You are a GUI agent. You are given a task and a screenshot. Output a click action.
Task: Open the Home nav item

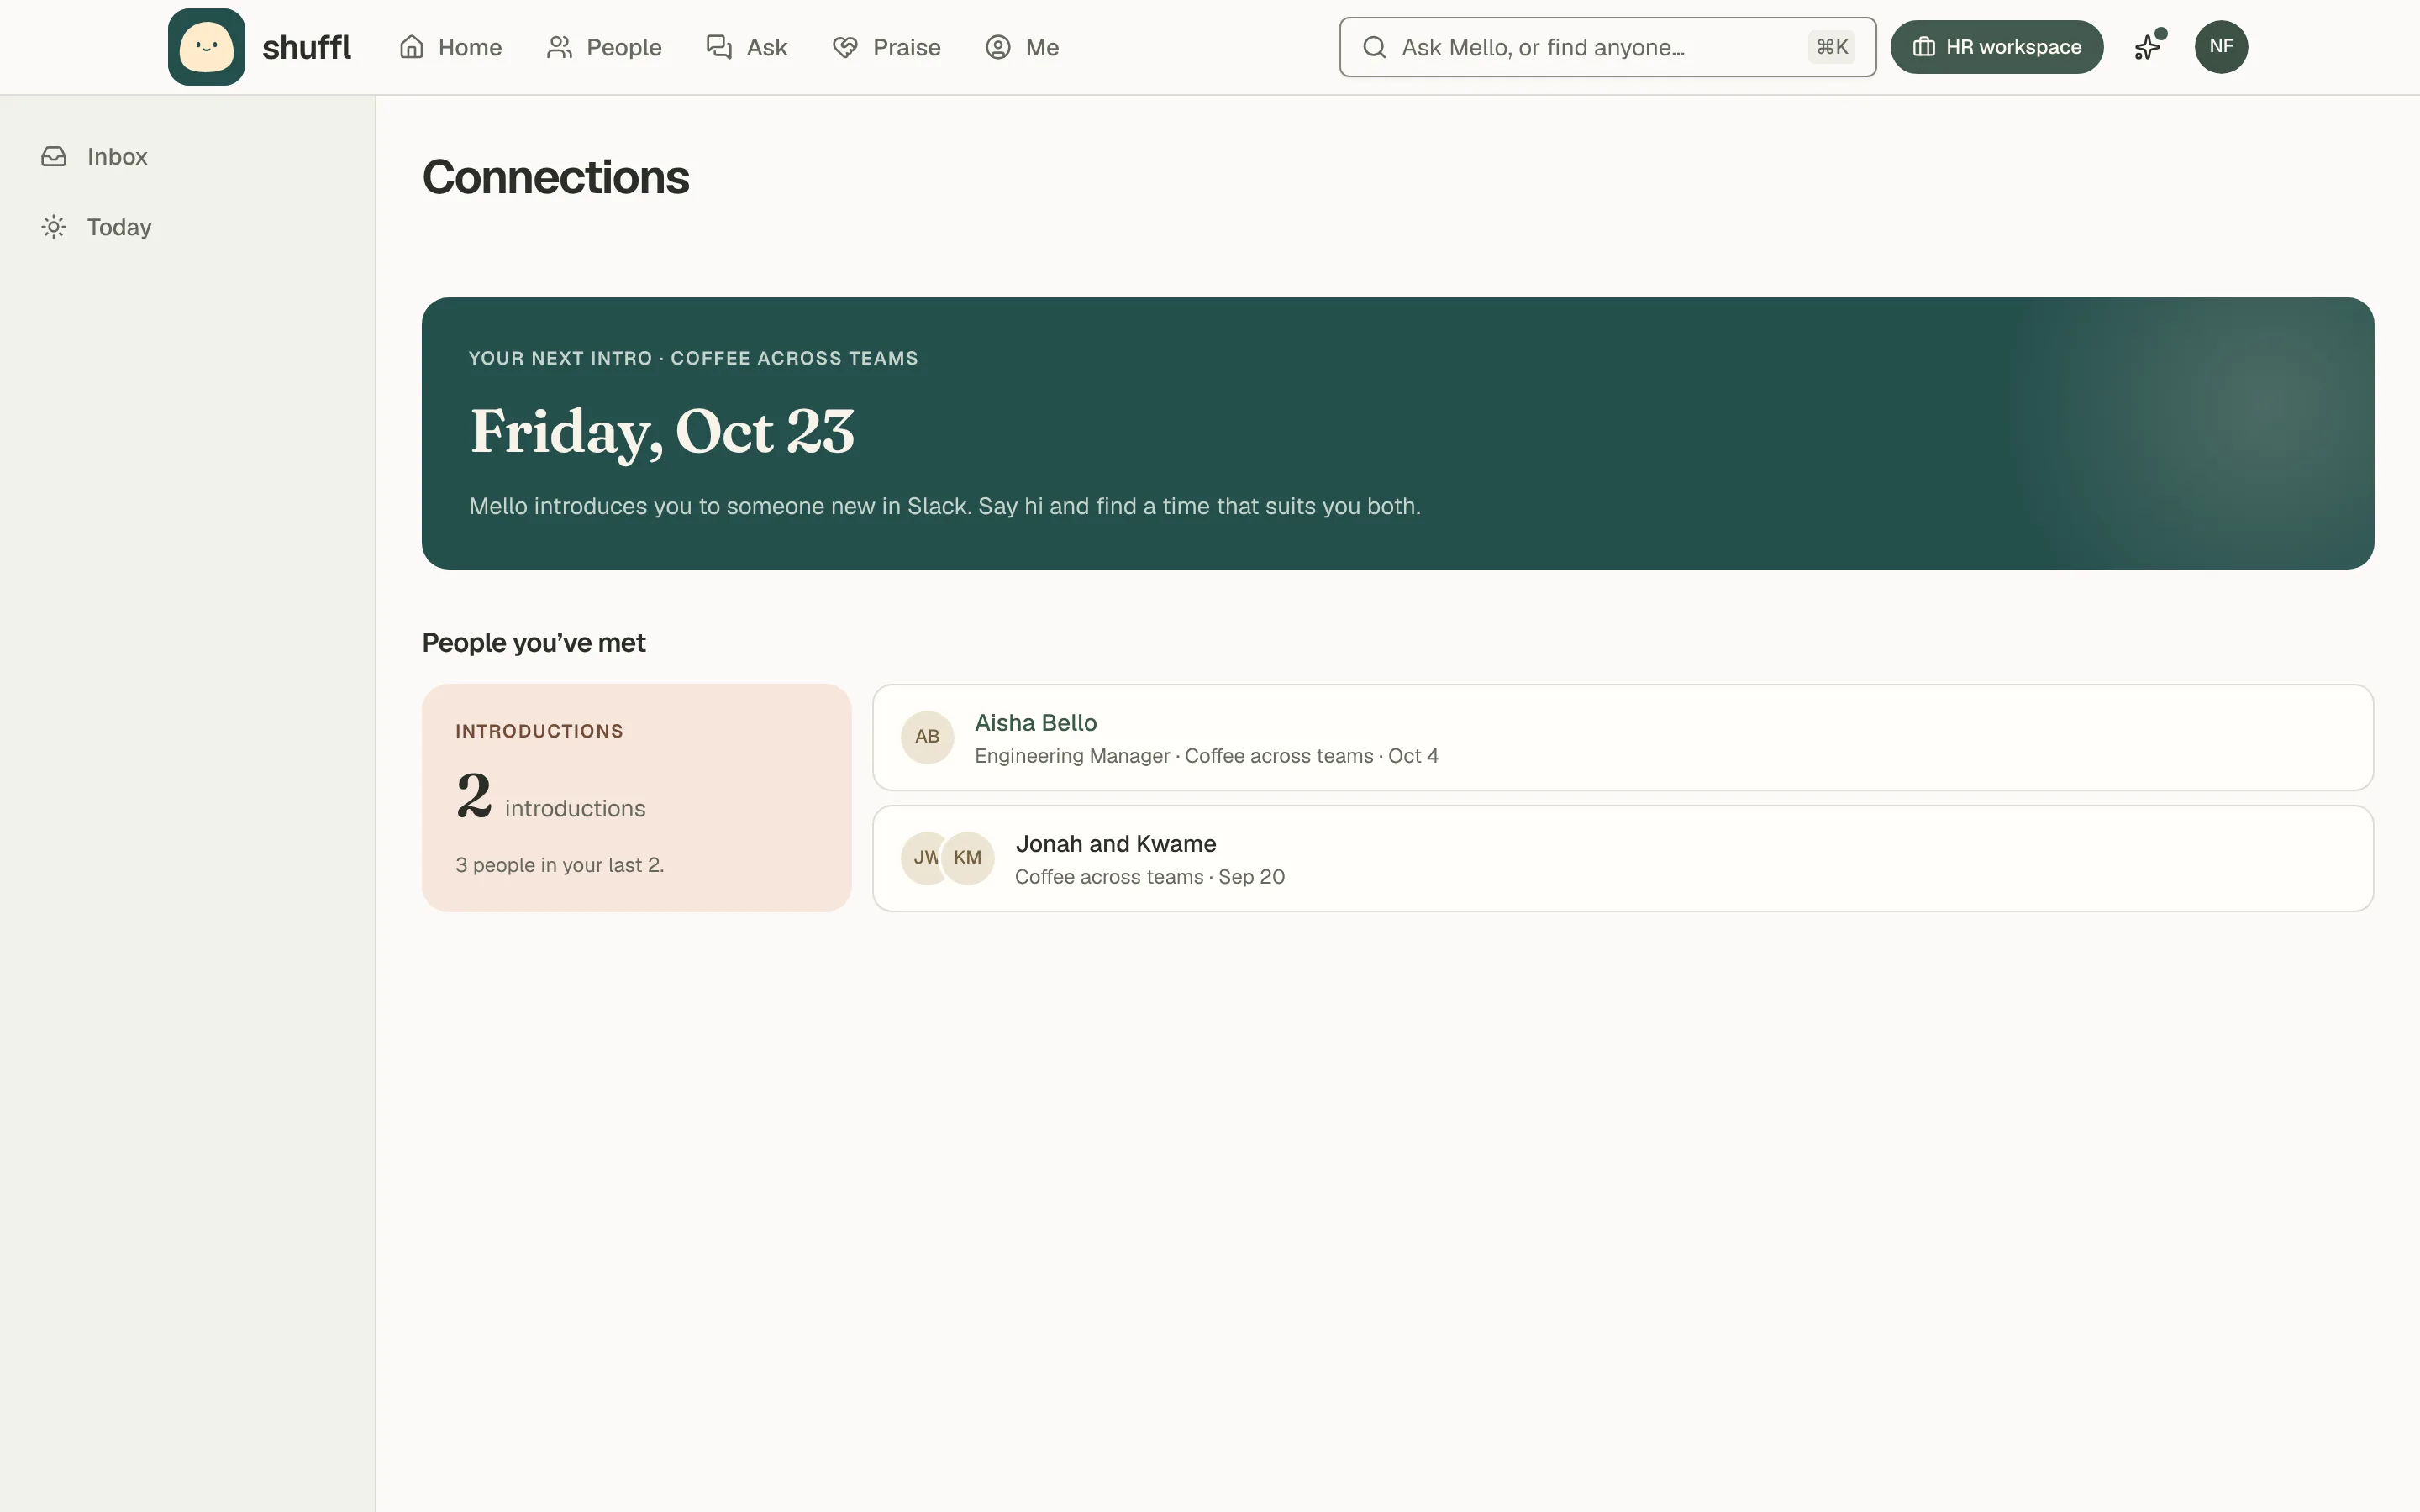coord(450,47)
